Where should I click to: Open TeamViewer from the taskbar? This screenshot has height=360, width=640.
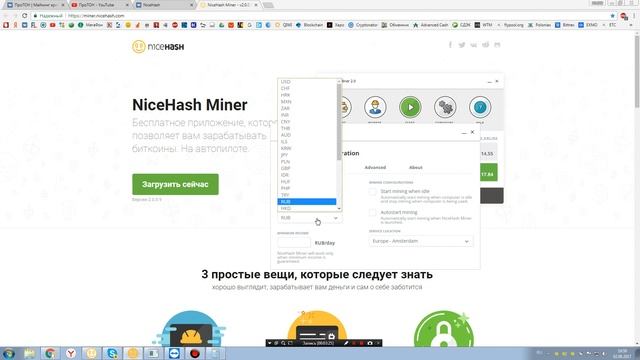(174, 353)
